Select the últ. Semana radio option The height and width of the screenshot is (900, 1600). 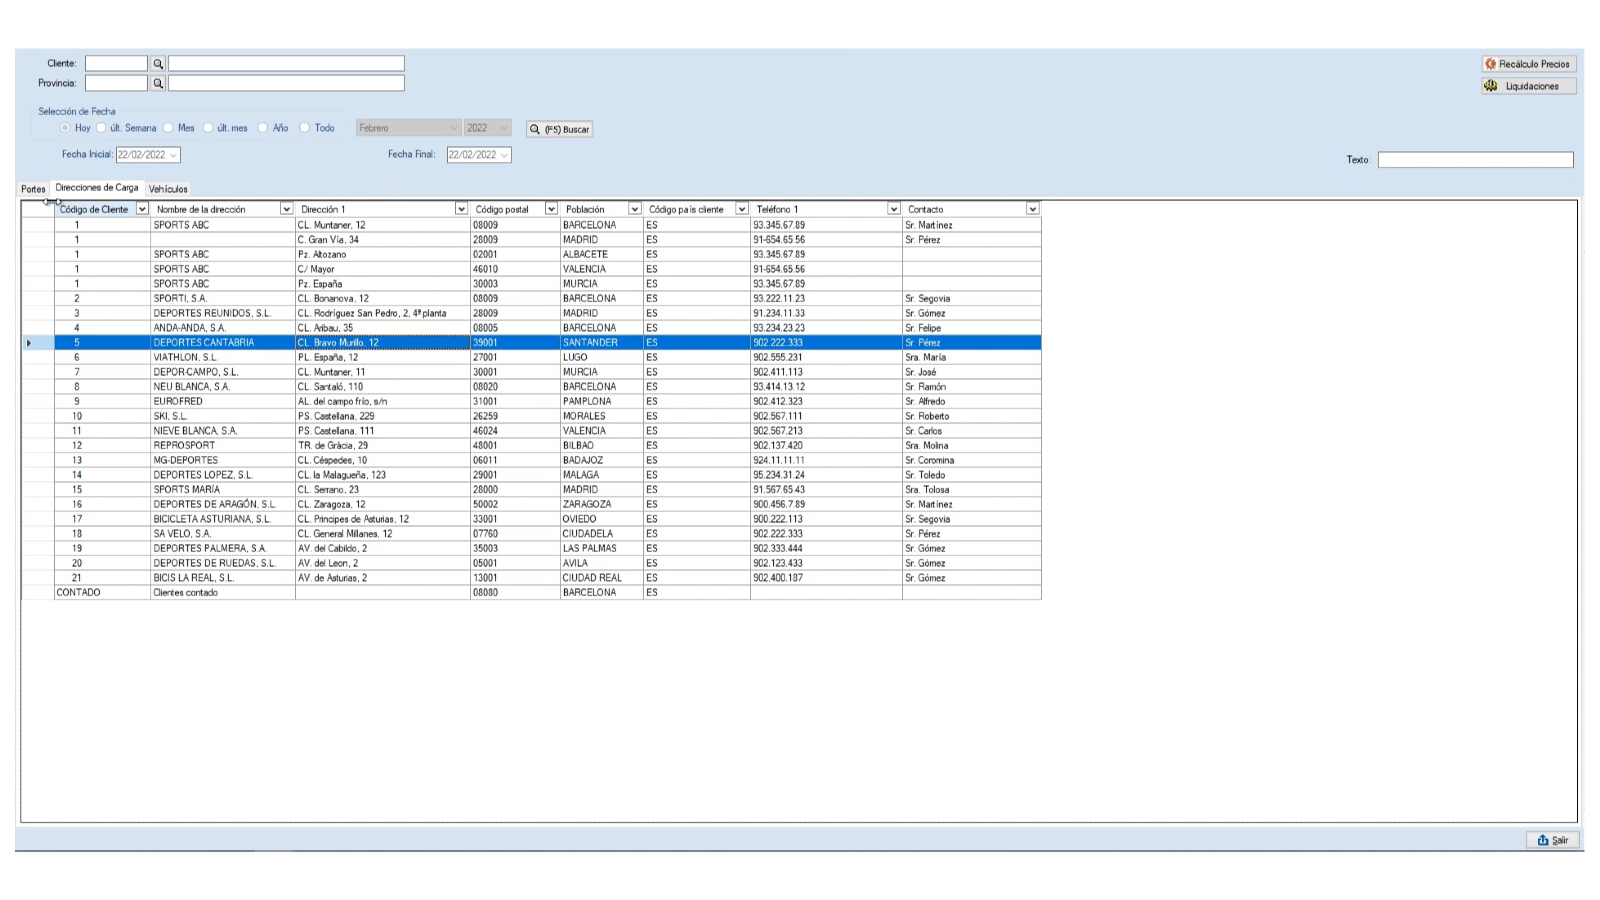(102, 128)
